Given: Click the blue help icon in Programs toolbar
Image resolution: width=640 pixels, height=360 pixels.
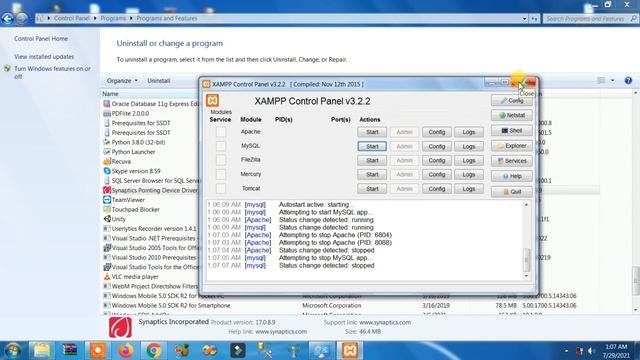Looking at the screenshot, I should click(x=628, y=81).
